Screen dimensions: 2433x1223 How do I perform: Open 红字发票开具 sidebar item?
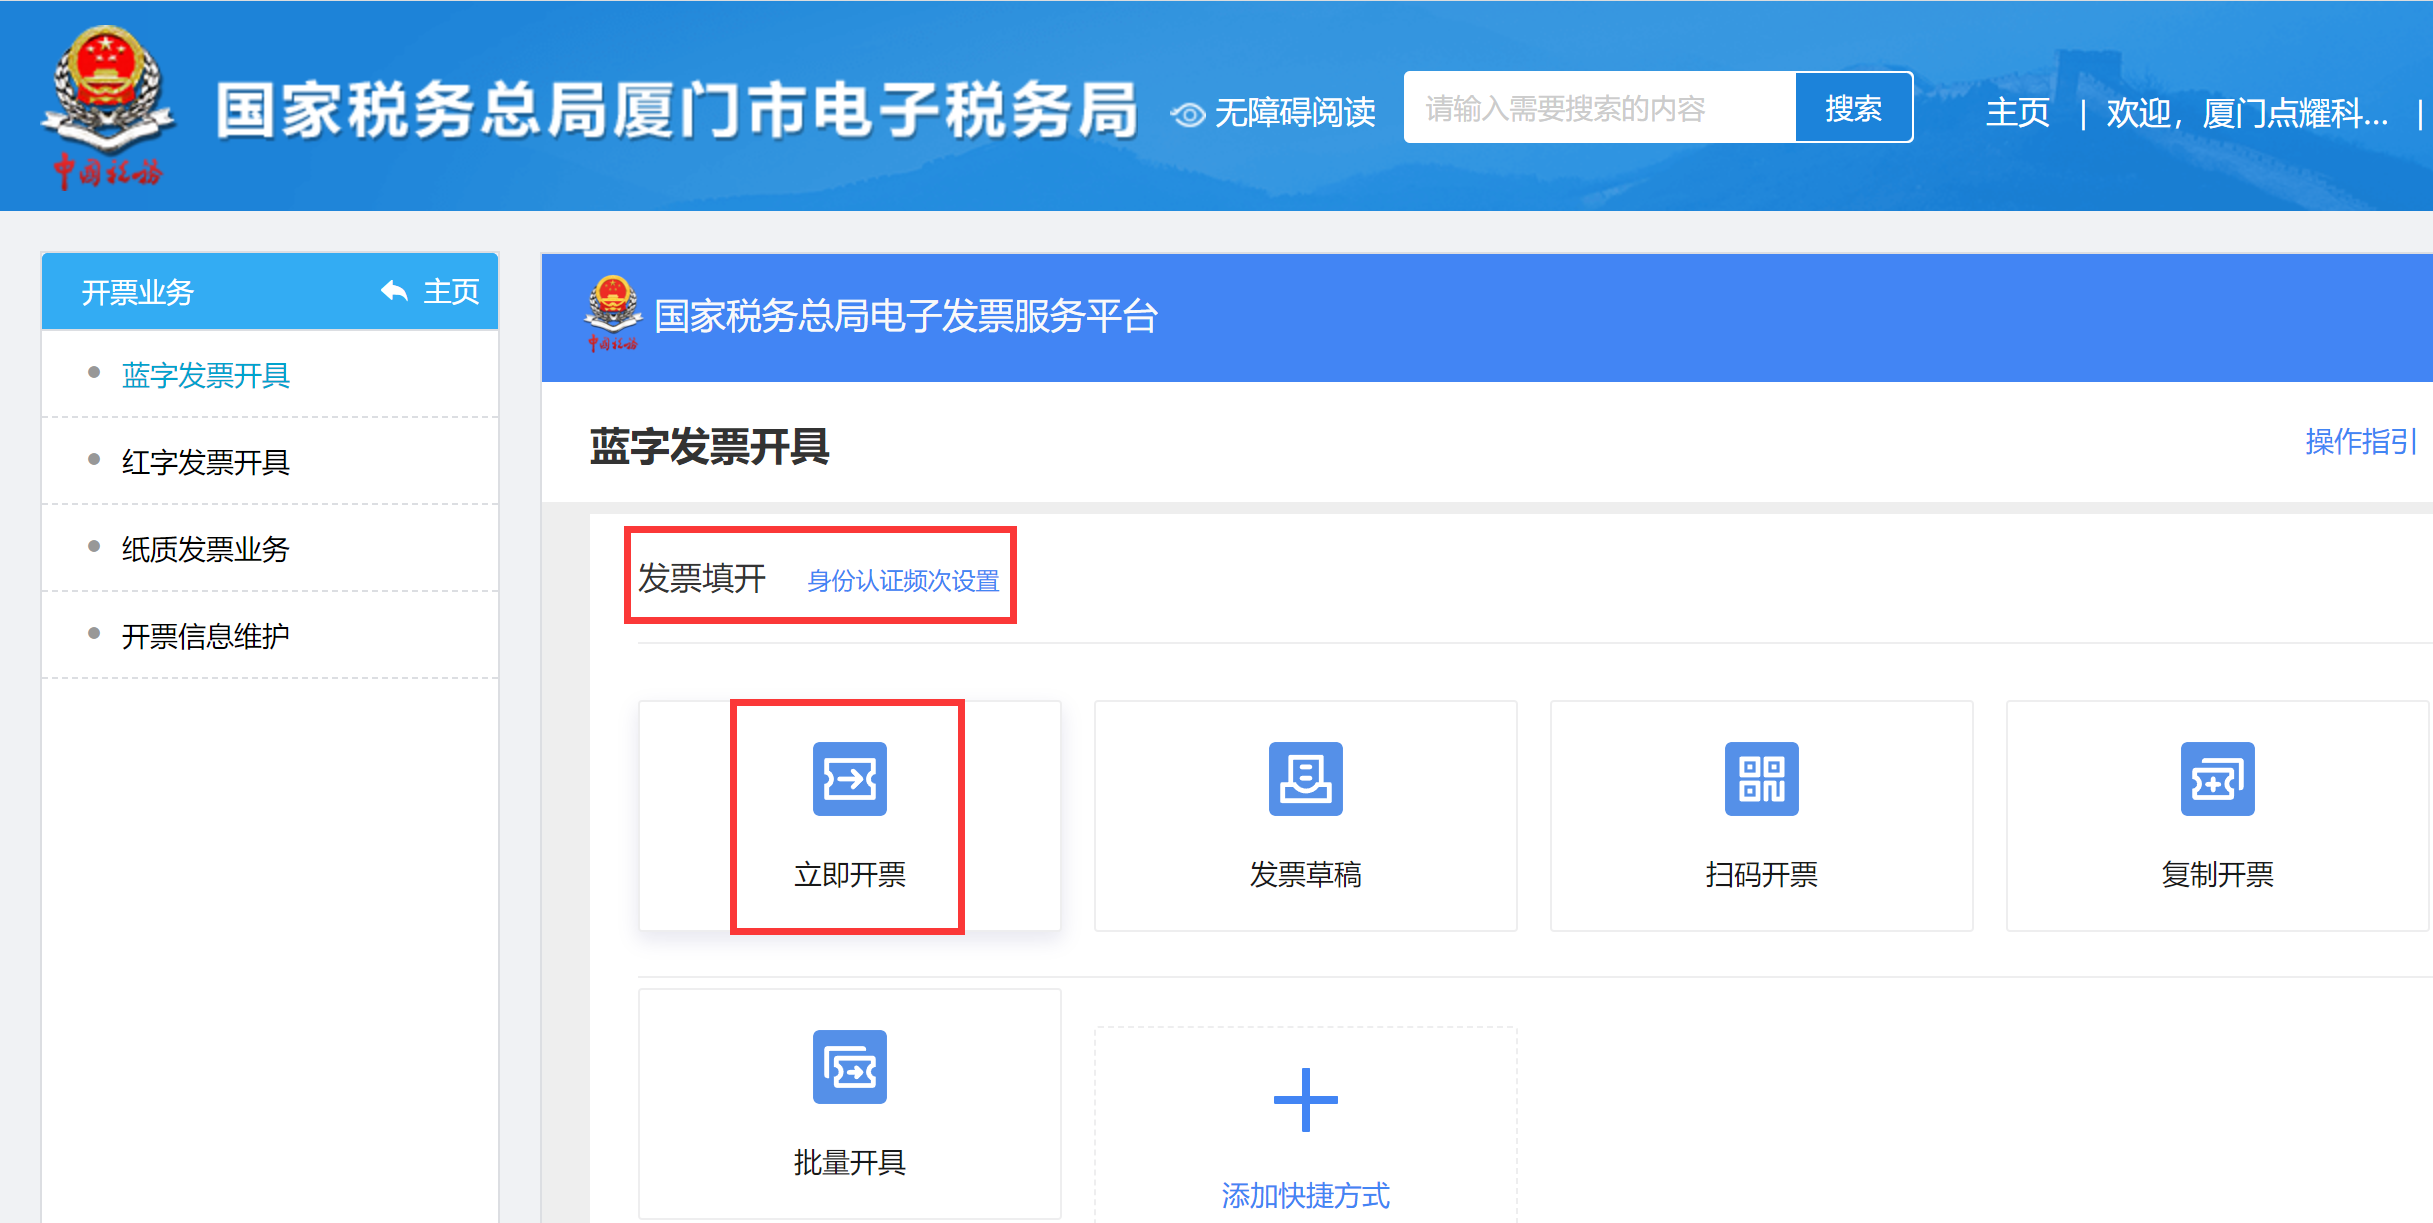[x=205, y=462]
